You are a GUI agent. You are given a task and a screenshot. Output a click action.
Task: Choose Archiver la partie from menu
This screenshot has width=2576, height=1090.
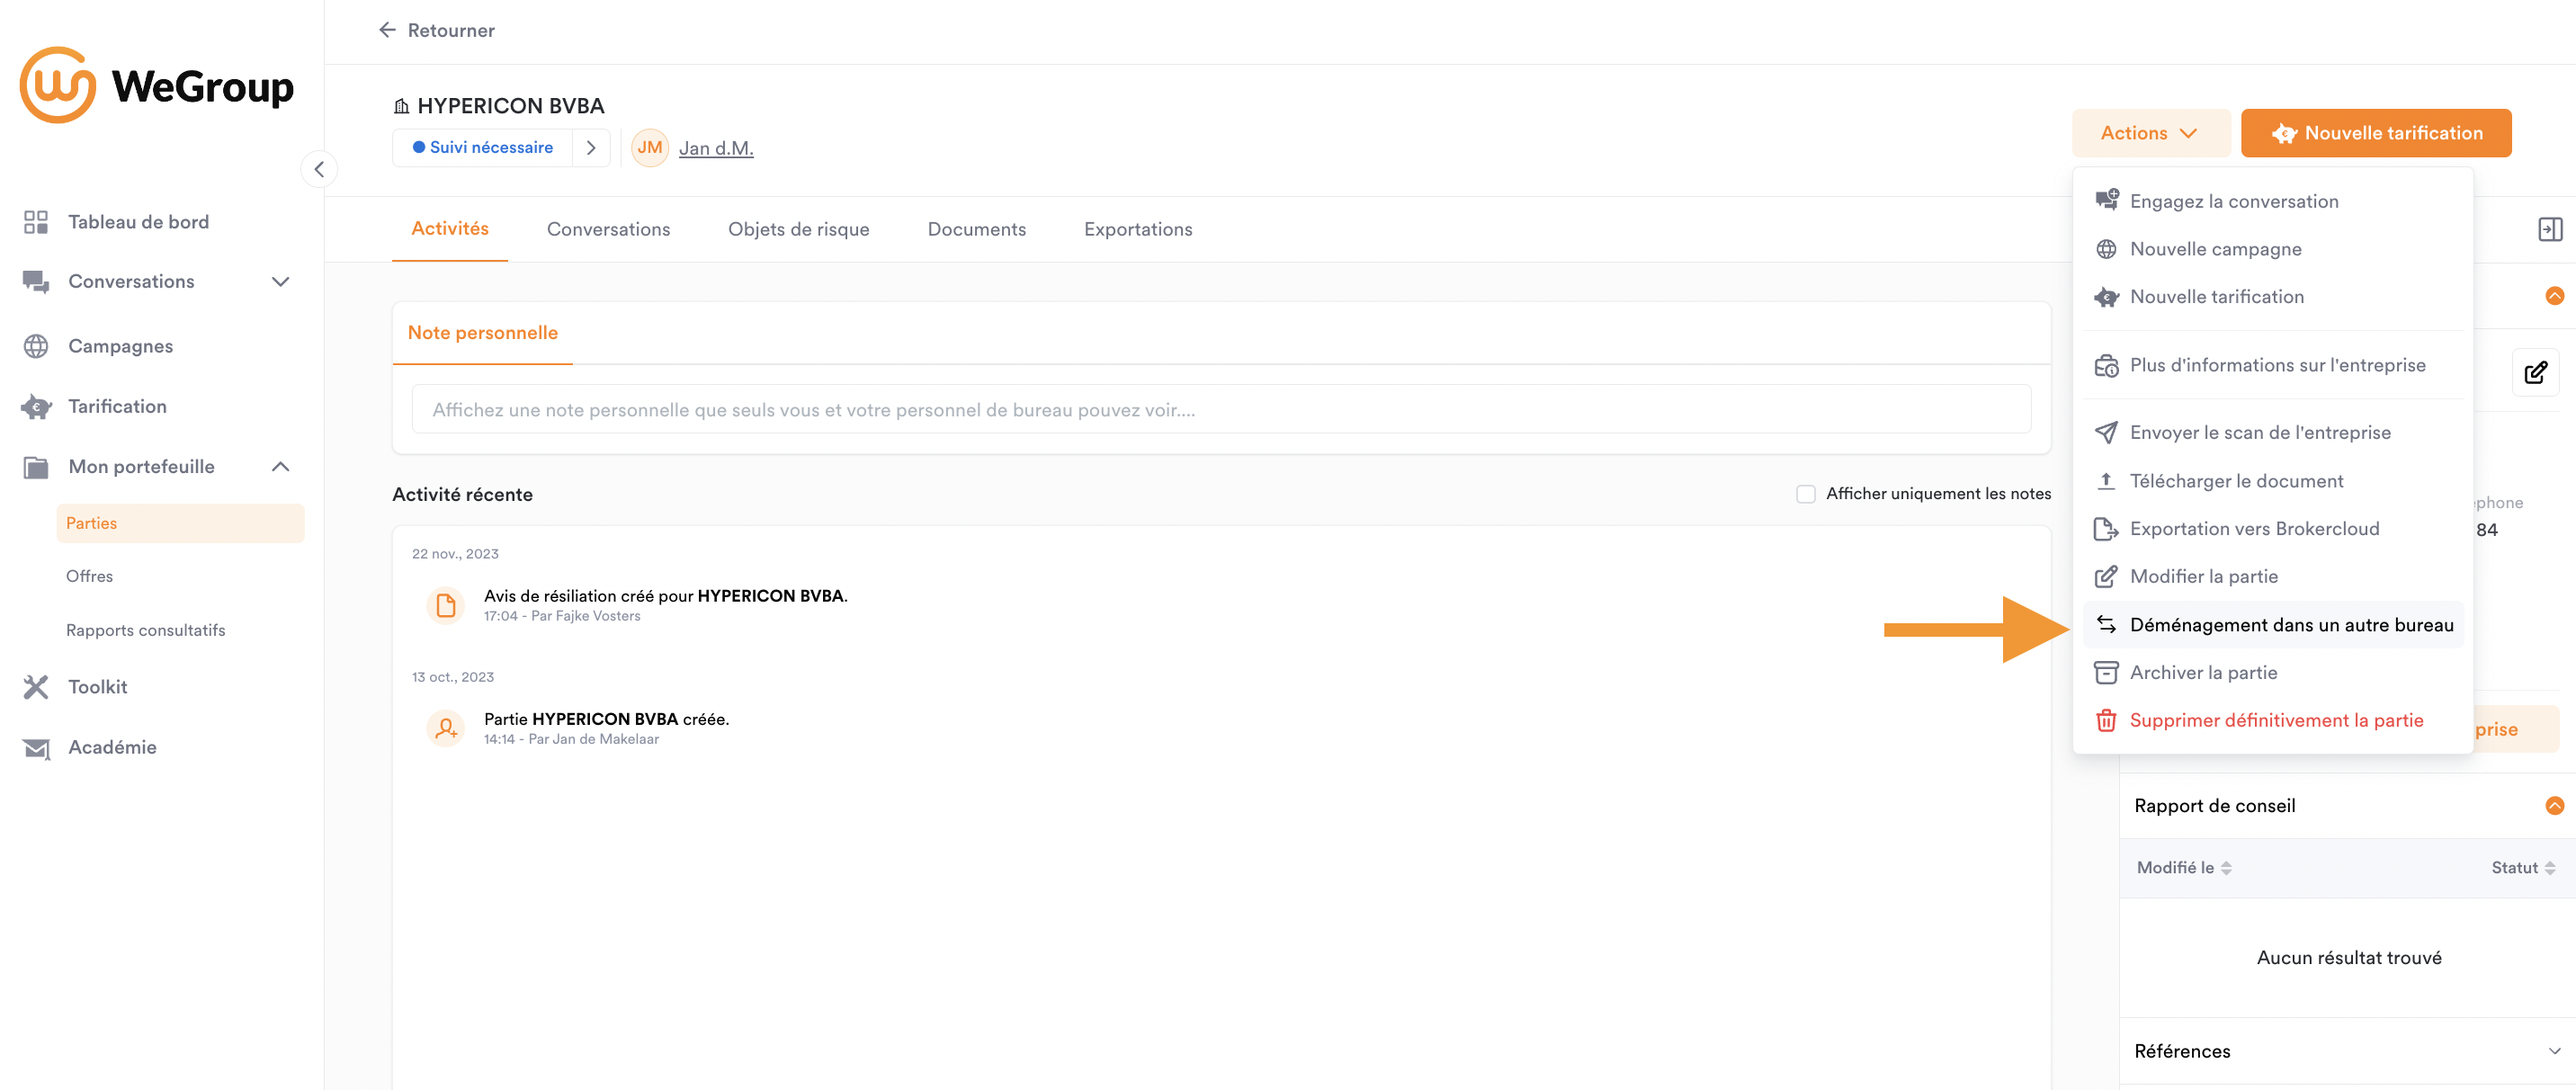(x=2273, y=673)
